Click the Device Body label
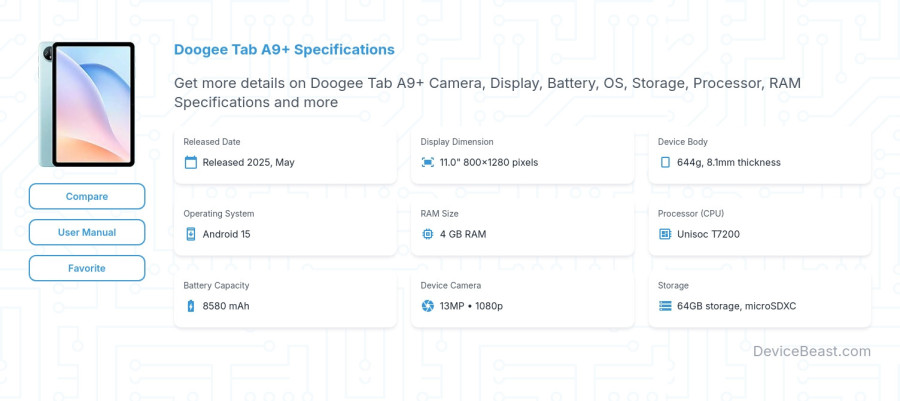 click(x=682, y=142)
